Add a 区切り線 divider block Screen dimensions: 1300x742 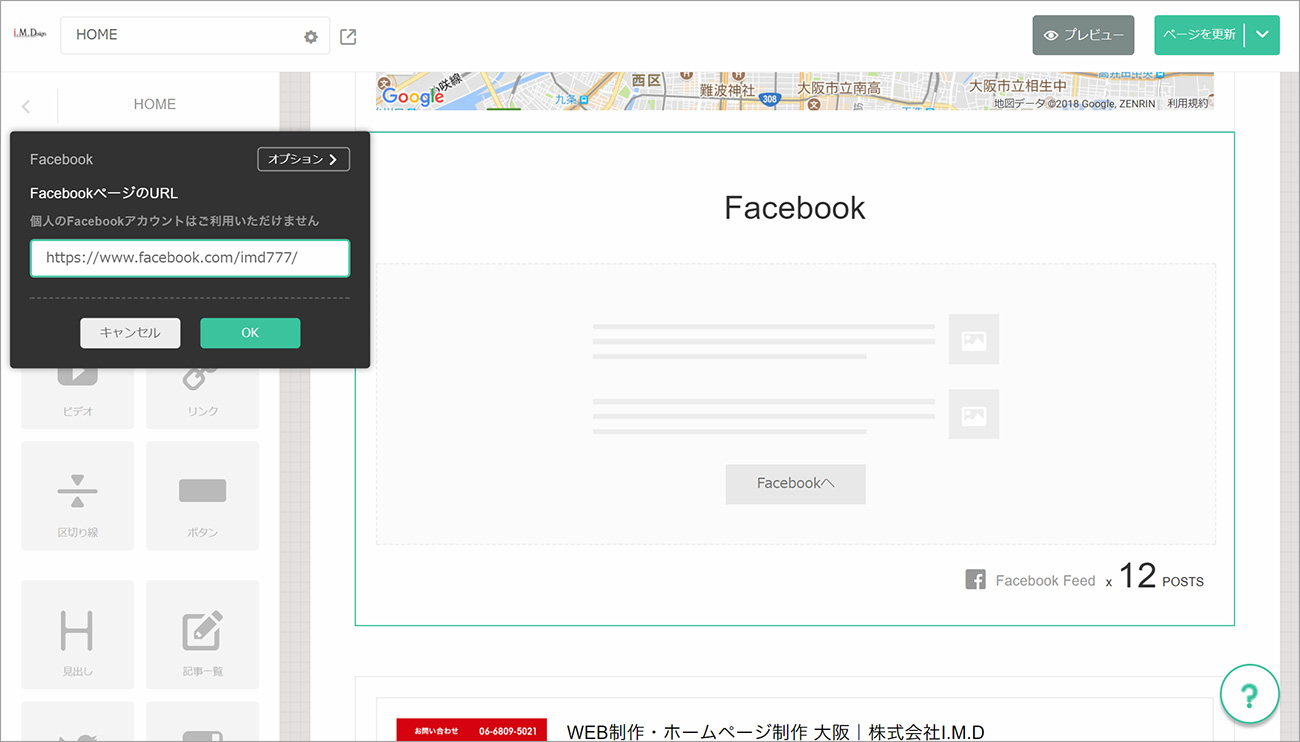click(77, 496)
